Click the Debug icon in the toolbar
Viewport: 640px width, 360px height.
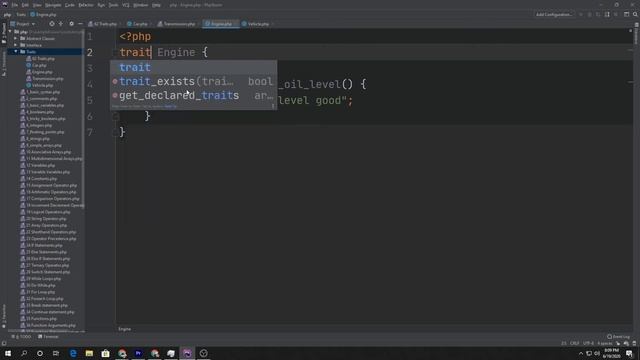point(589,14)
